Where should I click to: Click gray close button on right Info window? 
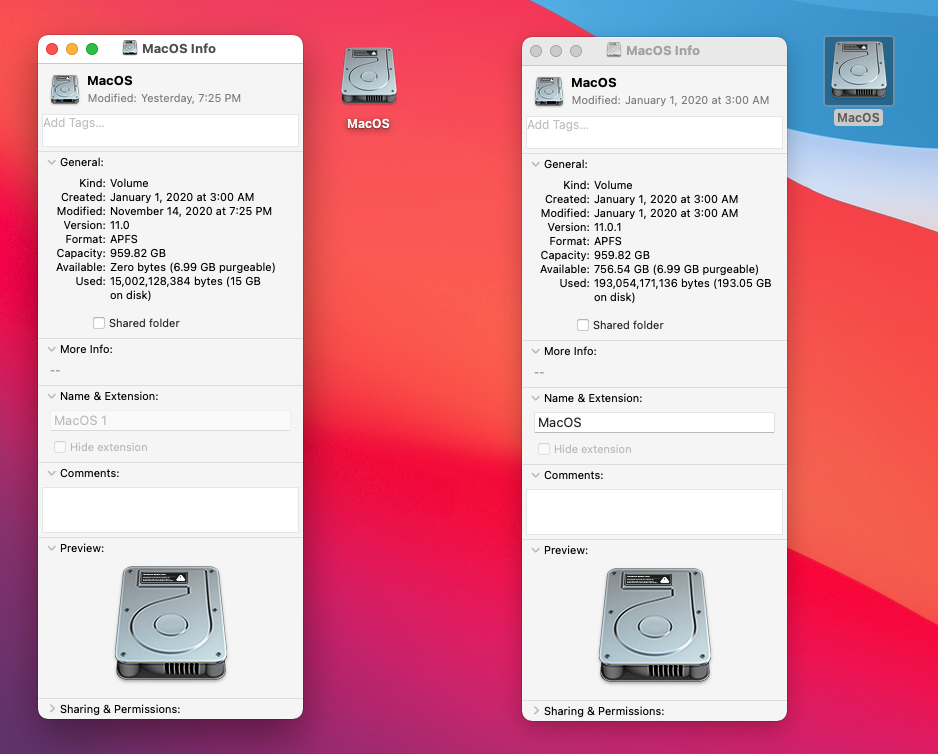click(536, 51)
